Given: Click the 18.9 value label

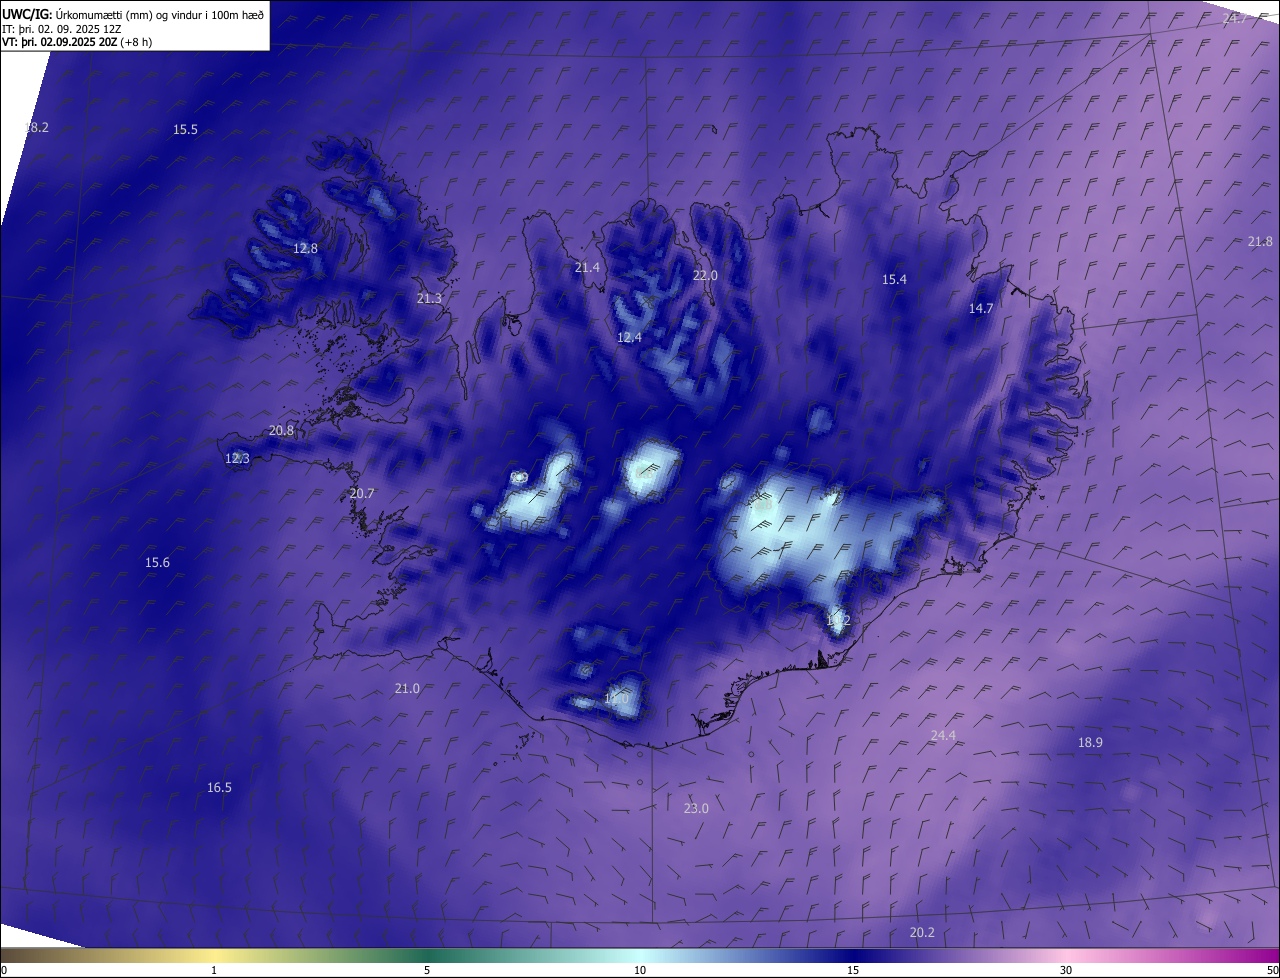Looking at the screenshot, I should 1090,743.
